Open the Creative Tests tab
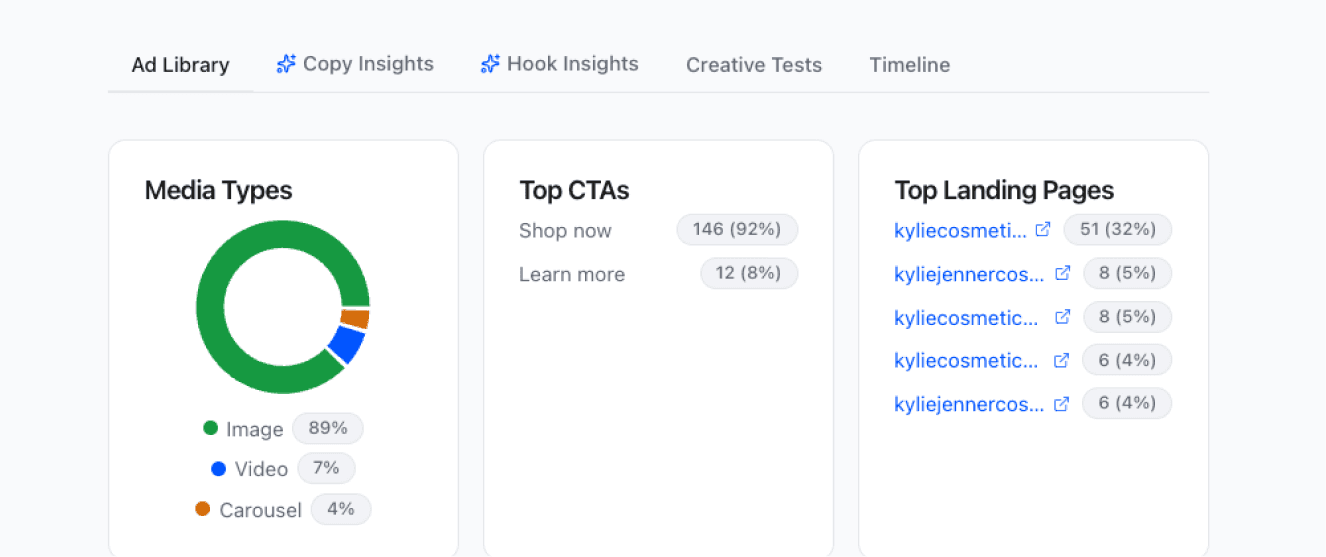Viewport: 1326px width, 557px height. click(x=753, y=65)
